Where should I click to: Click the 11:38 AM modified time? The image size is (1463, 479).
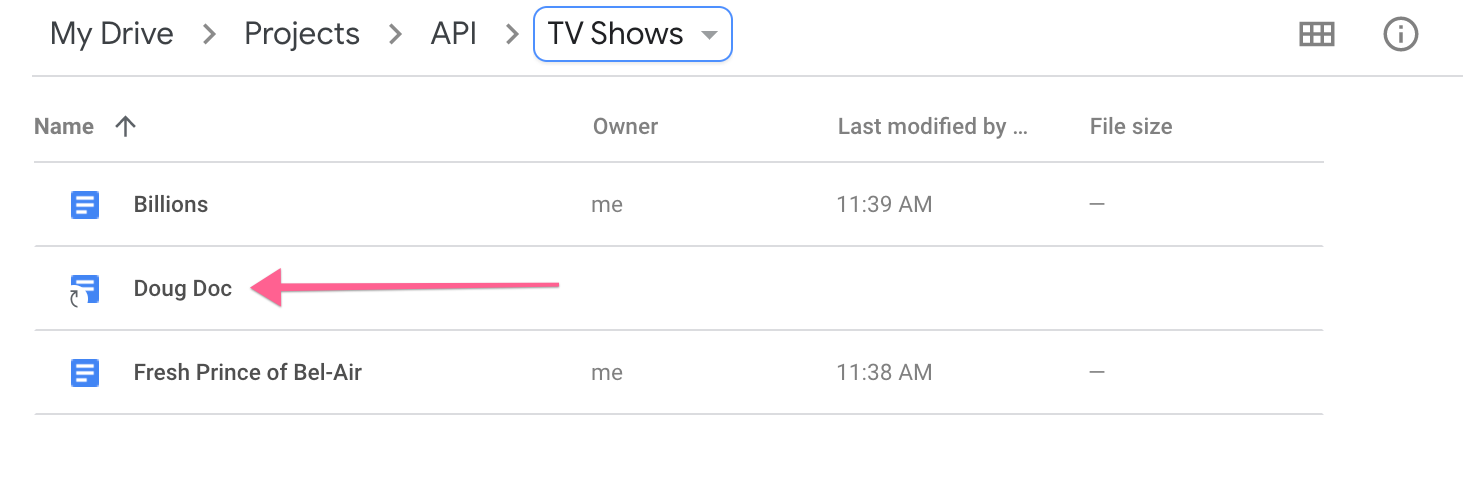coord(884,373)
